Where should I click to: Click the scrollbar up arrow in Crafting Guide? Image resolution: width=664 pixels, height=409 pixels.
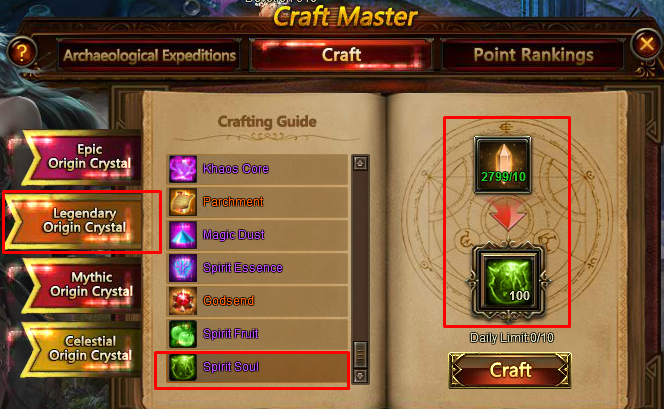360,163
